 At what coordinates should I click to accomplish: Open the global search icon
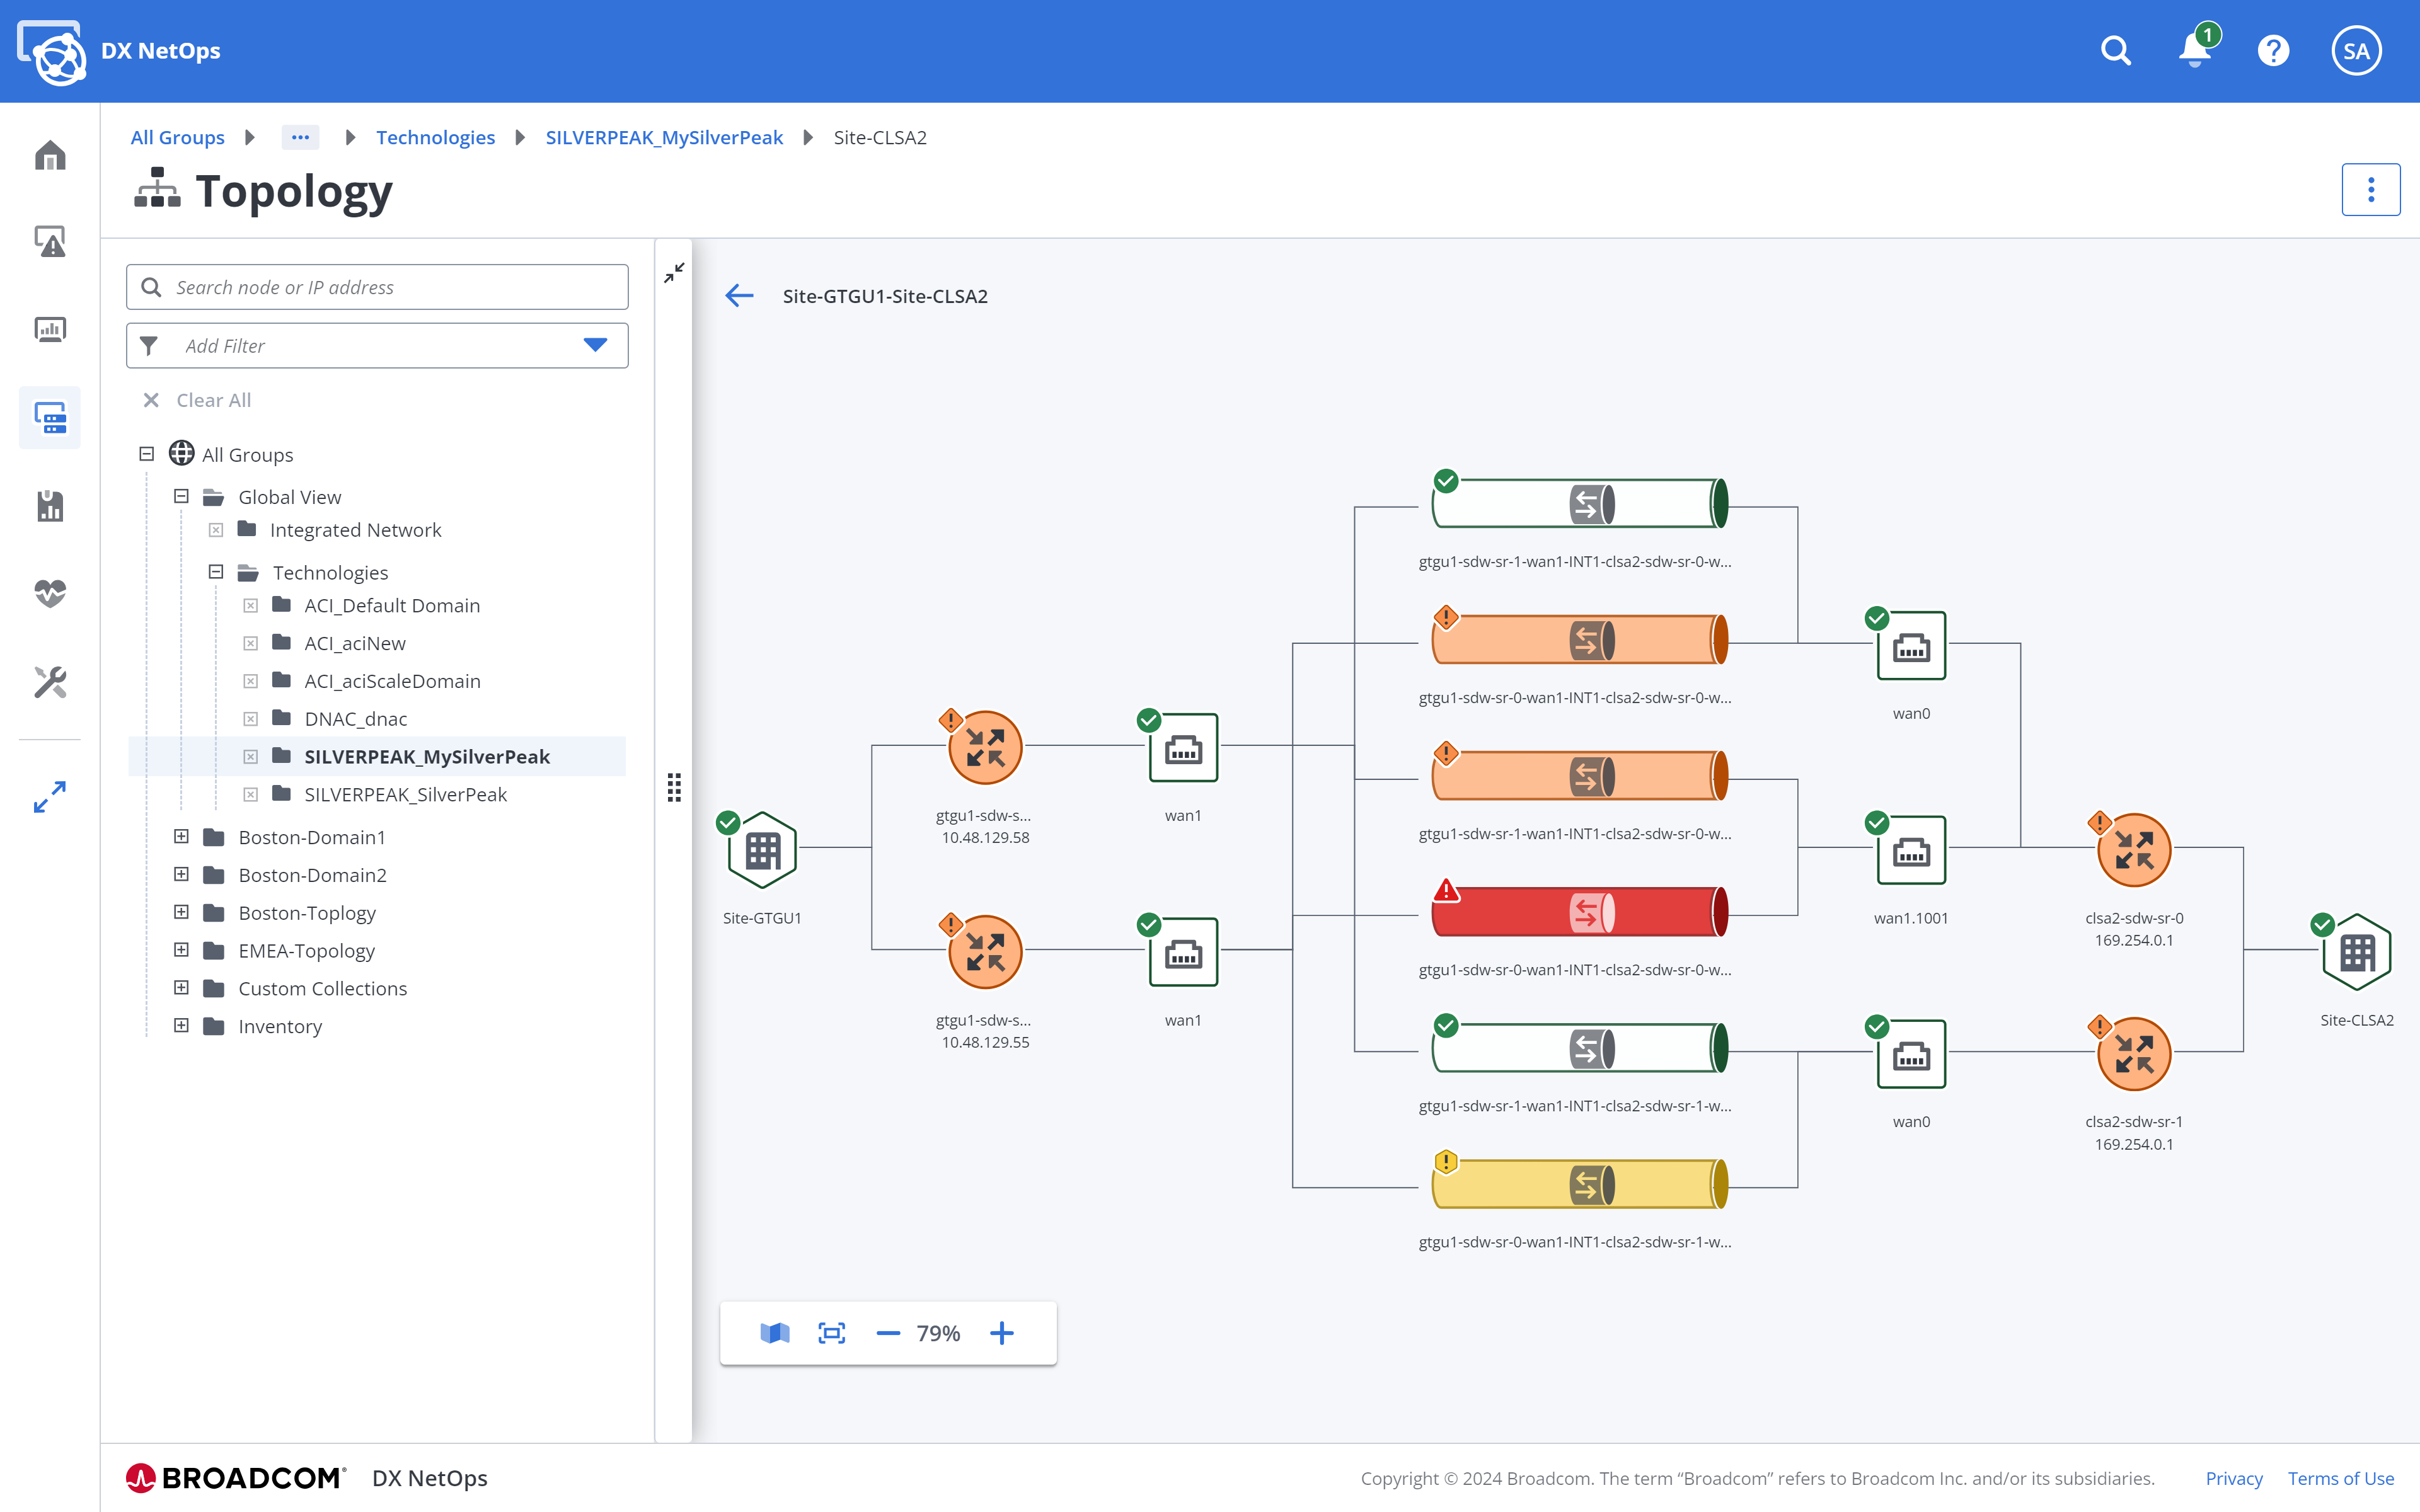[2116, 51]
